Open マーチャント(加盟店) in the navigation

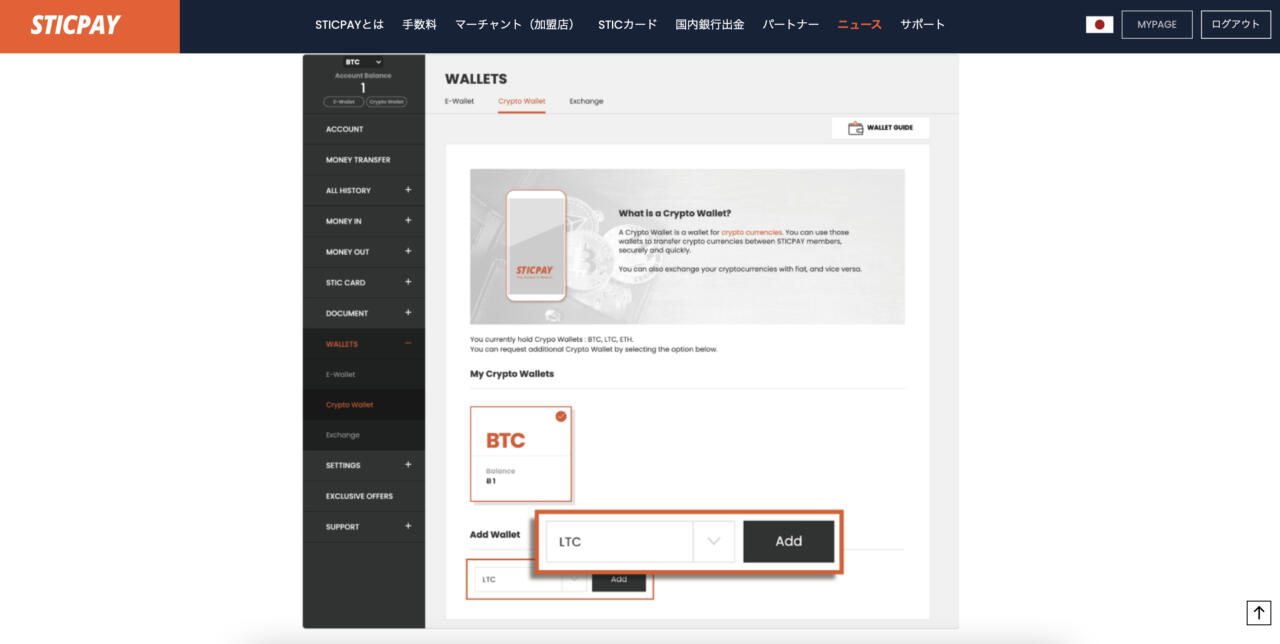point(517,25)
